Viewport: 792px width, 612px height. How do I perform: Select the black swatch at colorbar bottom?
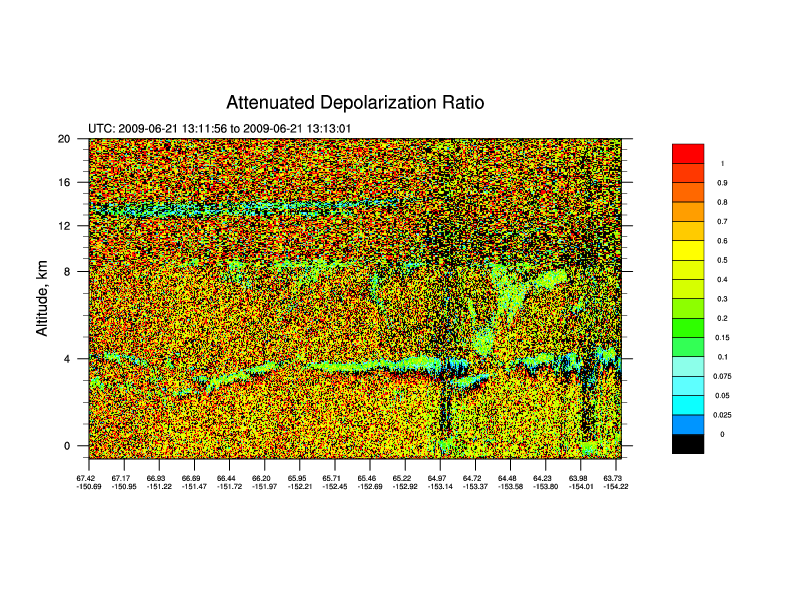coord(688,444)
